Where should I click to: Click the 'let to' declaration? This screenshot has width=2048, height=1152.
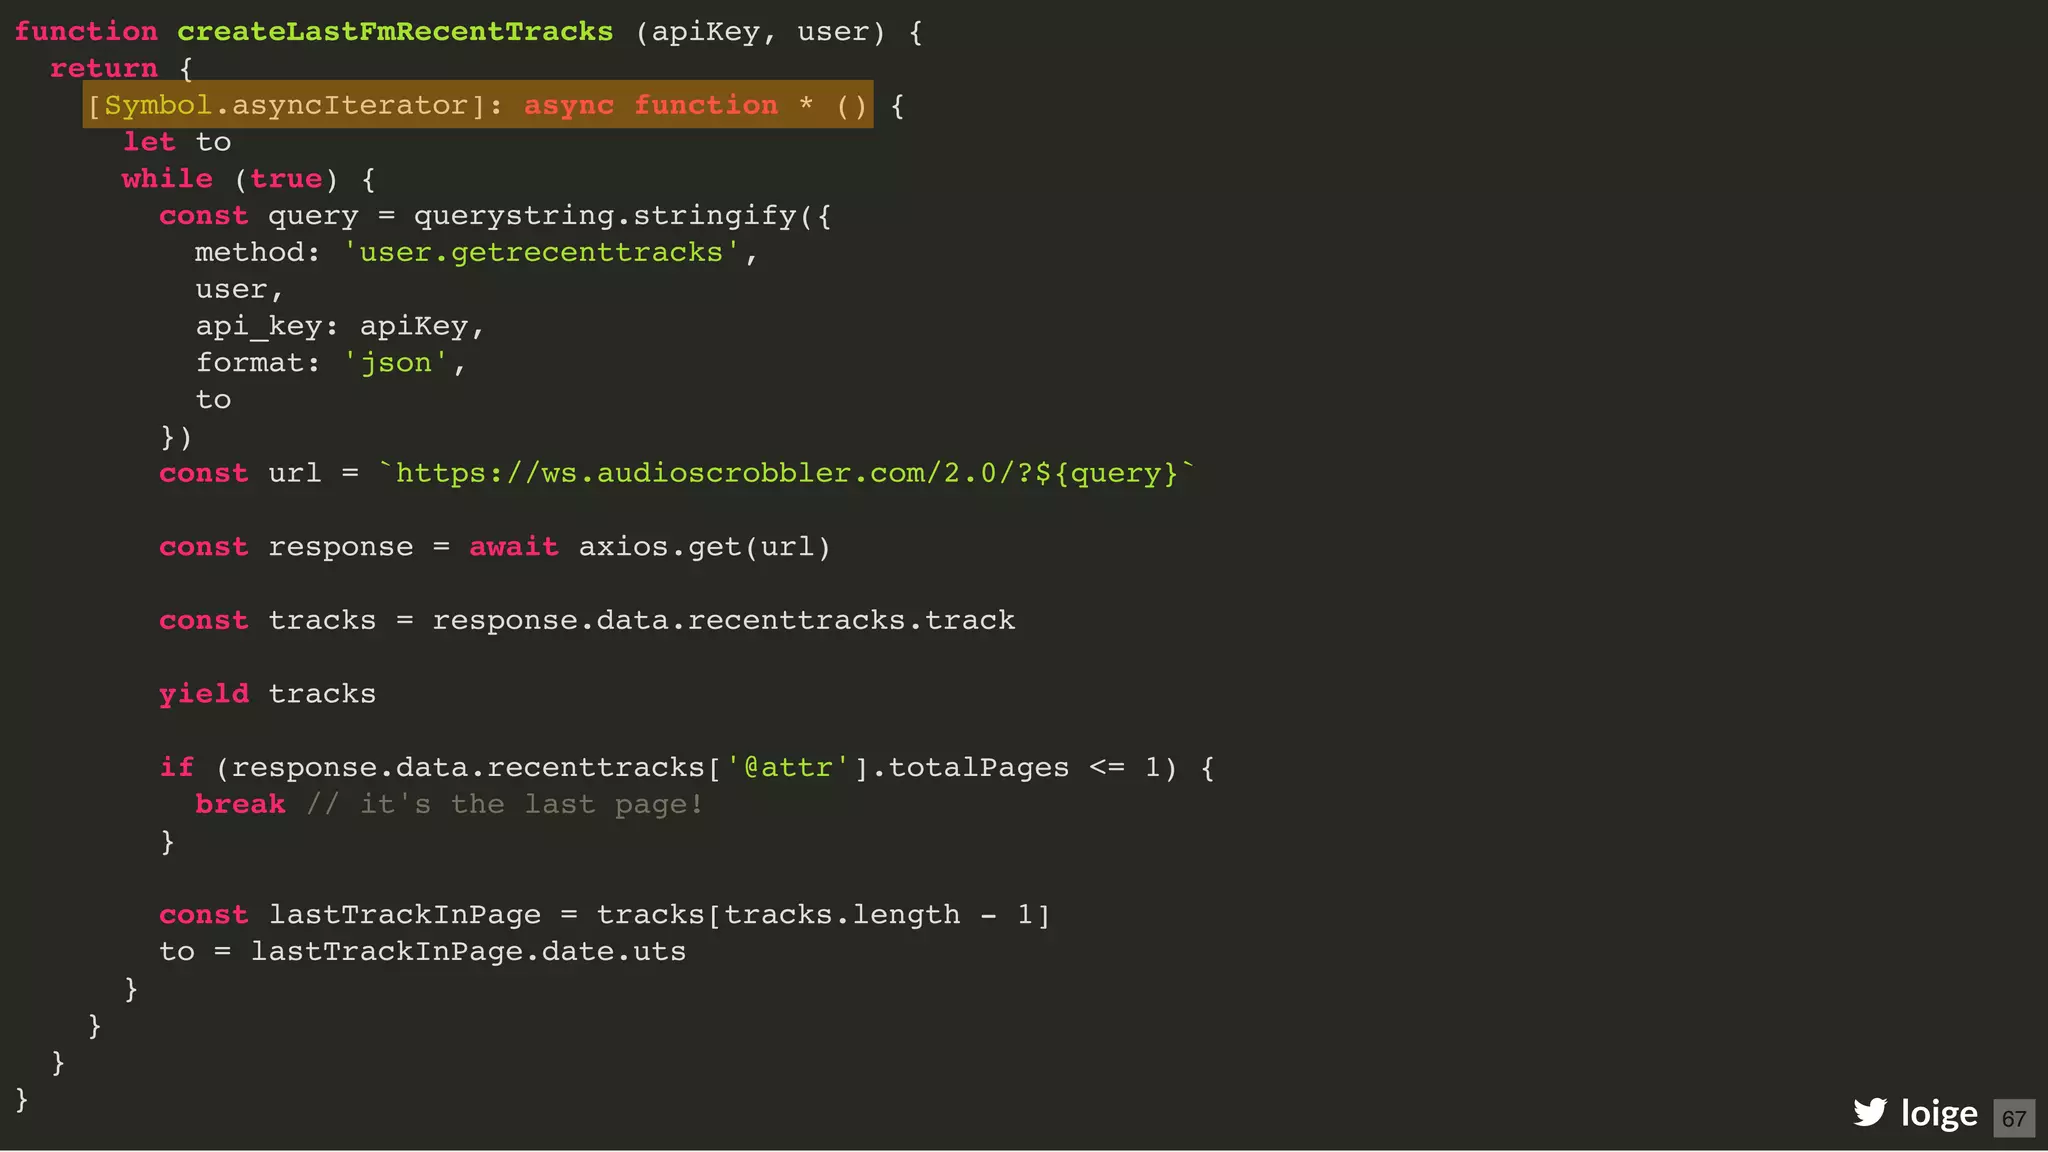(177, 142)
